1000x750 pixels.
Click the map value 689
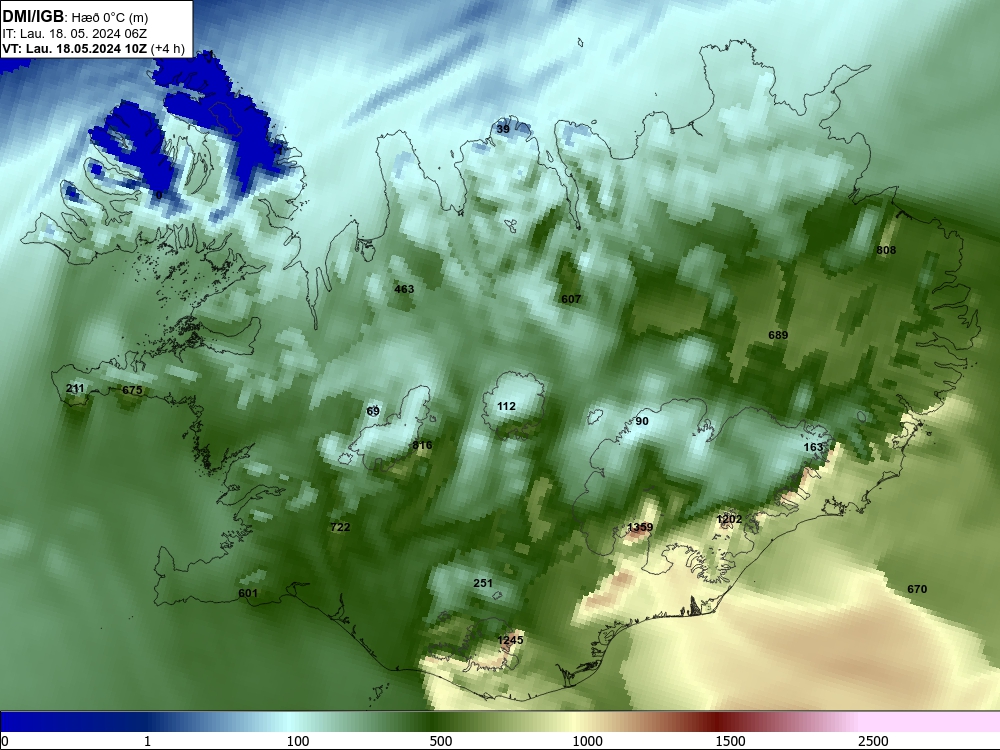point(778,335)
